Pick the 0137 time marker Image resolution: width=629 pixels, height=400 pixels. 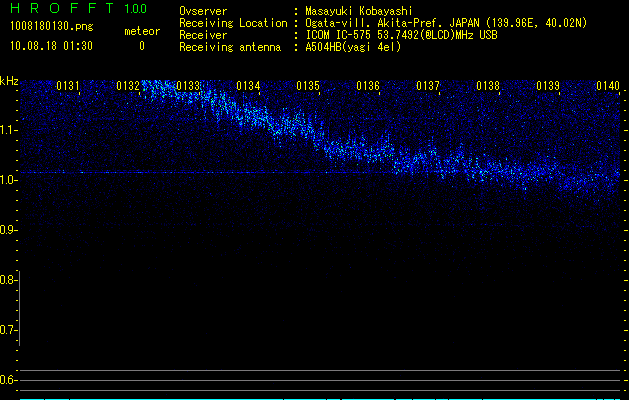pyautogui.click(x=428, y=87)
